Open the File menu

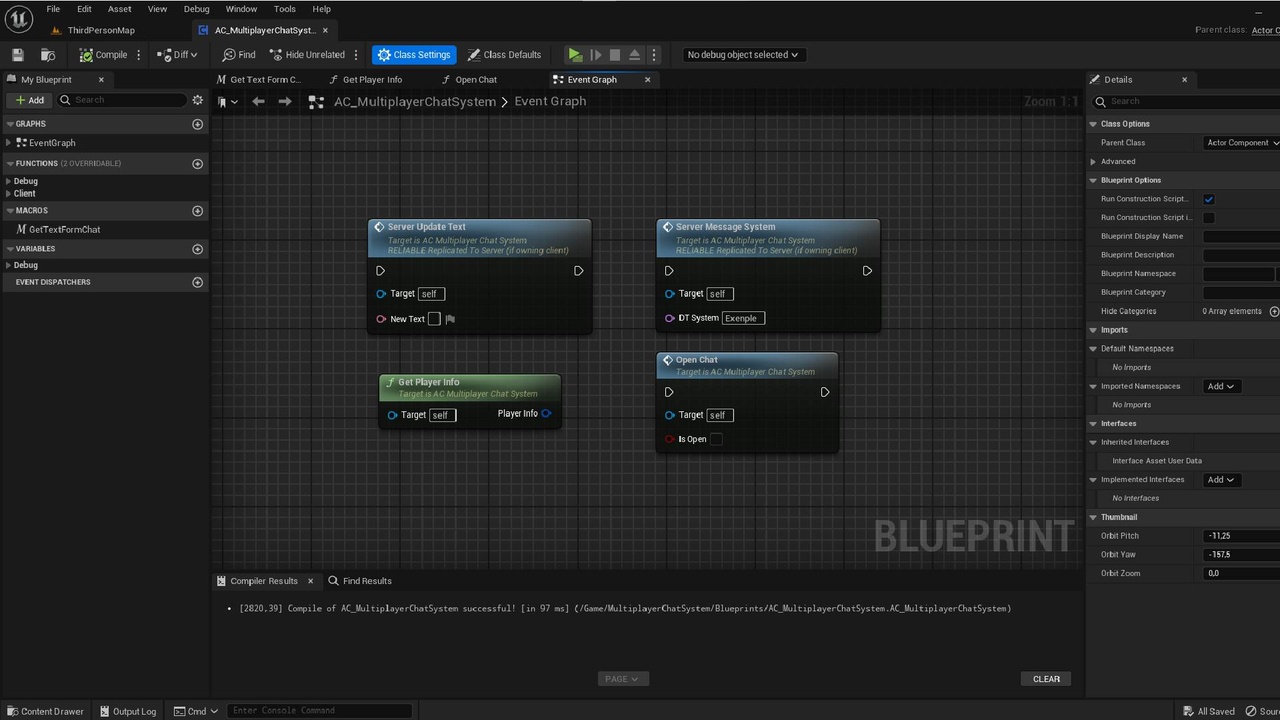(x=53, y=9)
